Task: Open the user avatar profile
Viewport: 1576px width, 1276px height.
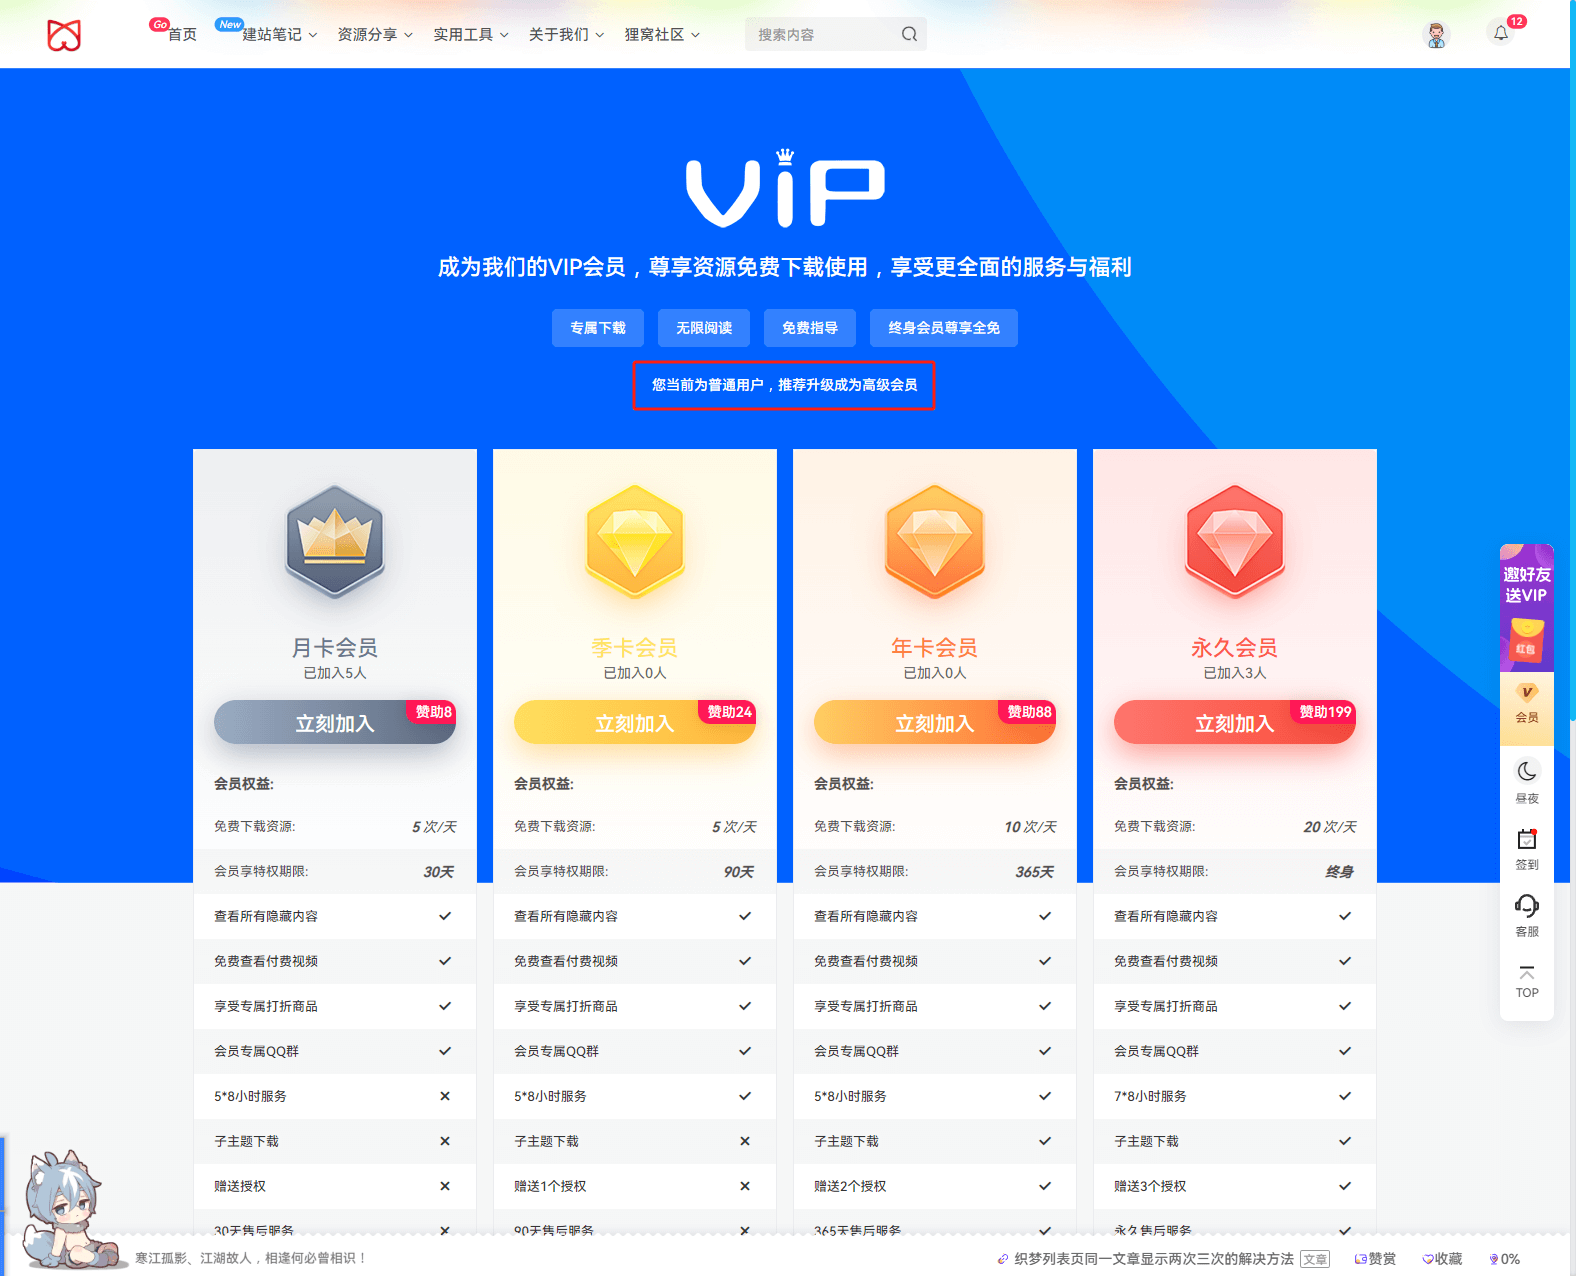Action: click(1437, 35)
